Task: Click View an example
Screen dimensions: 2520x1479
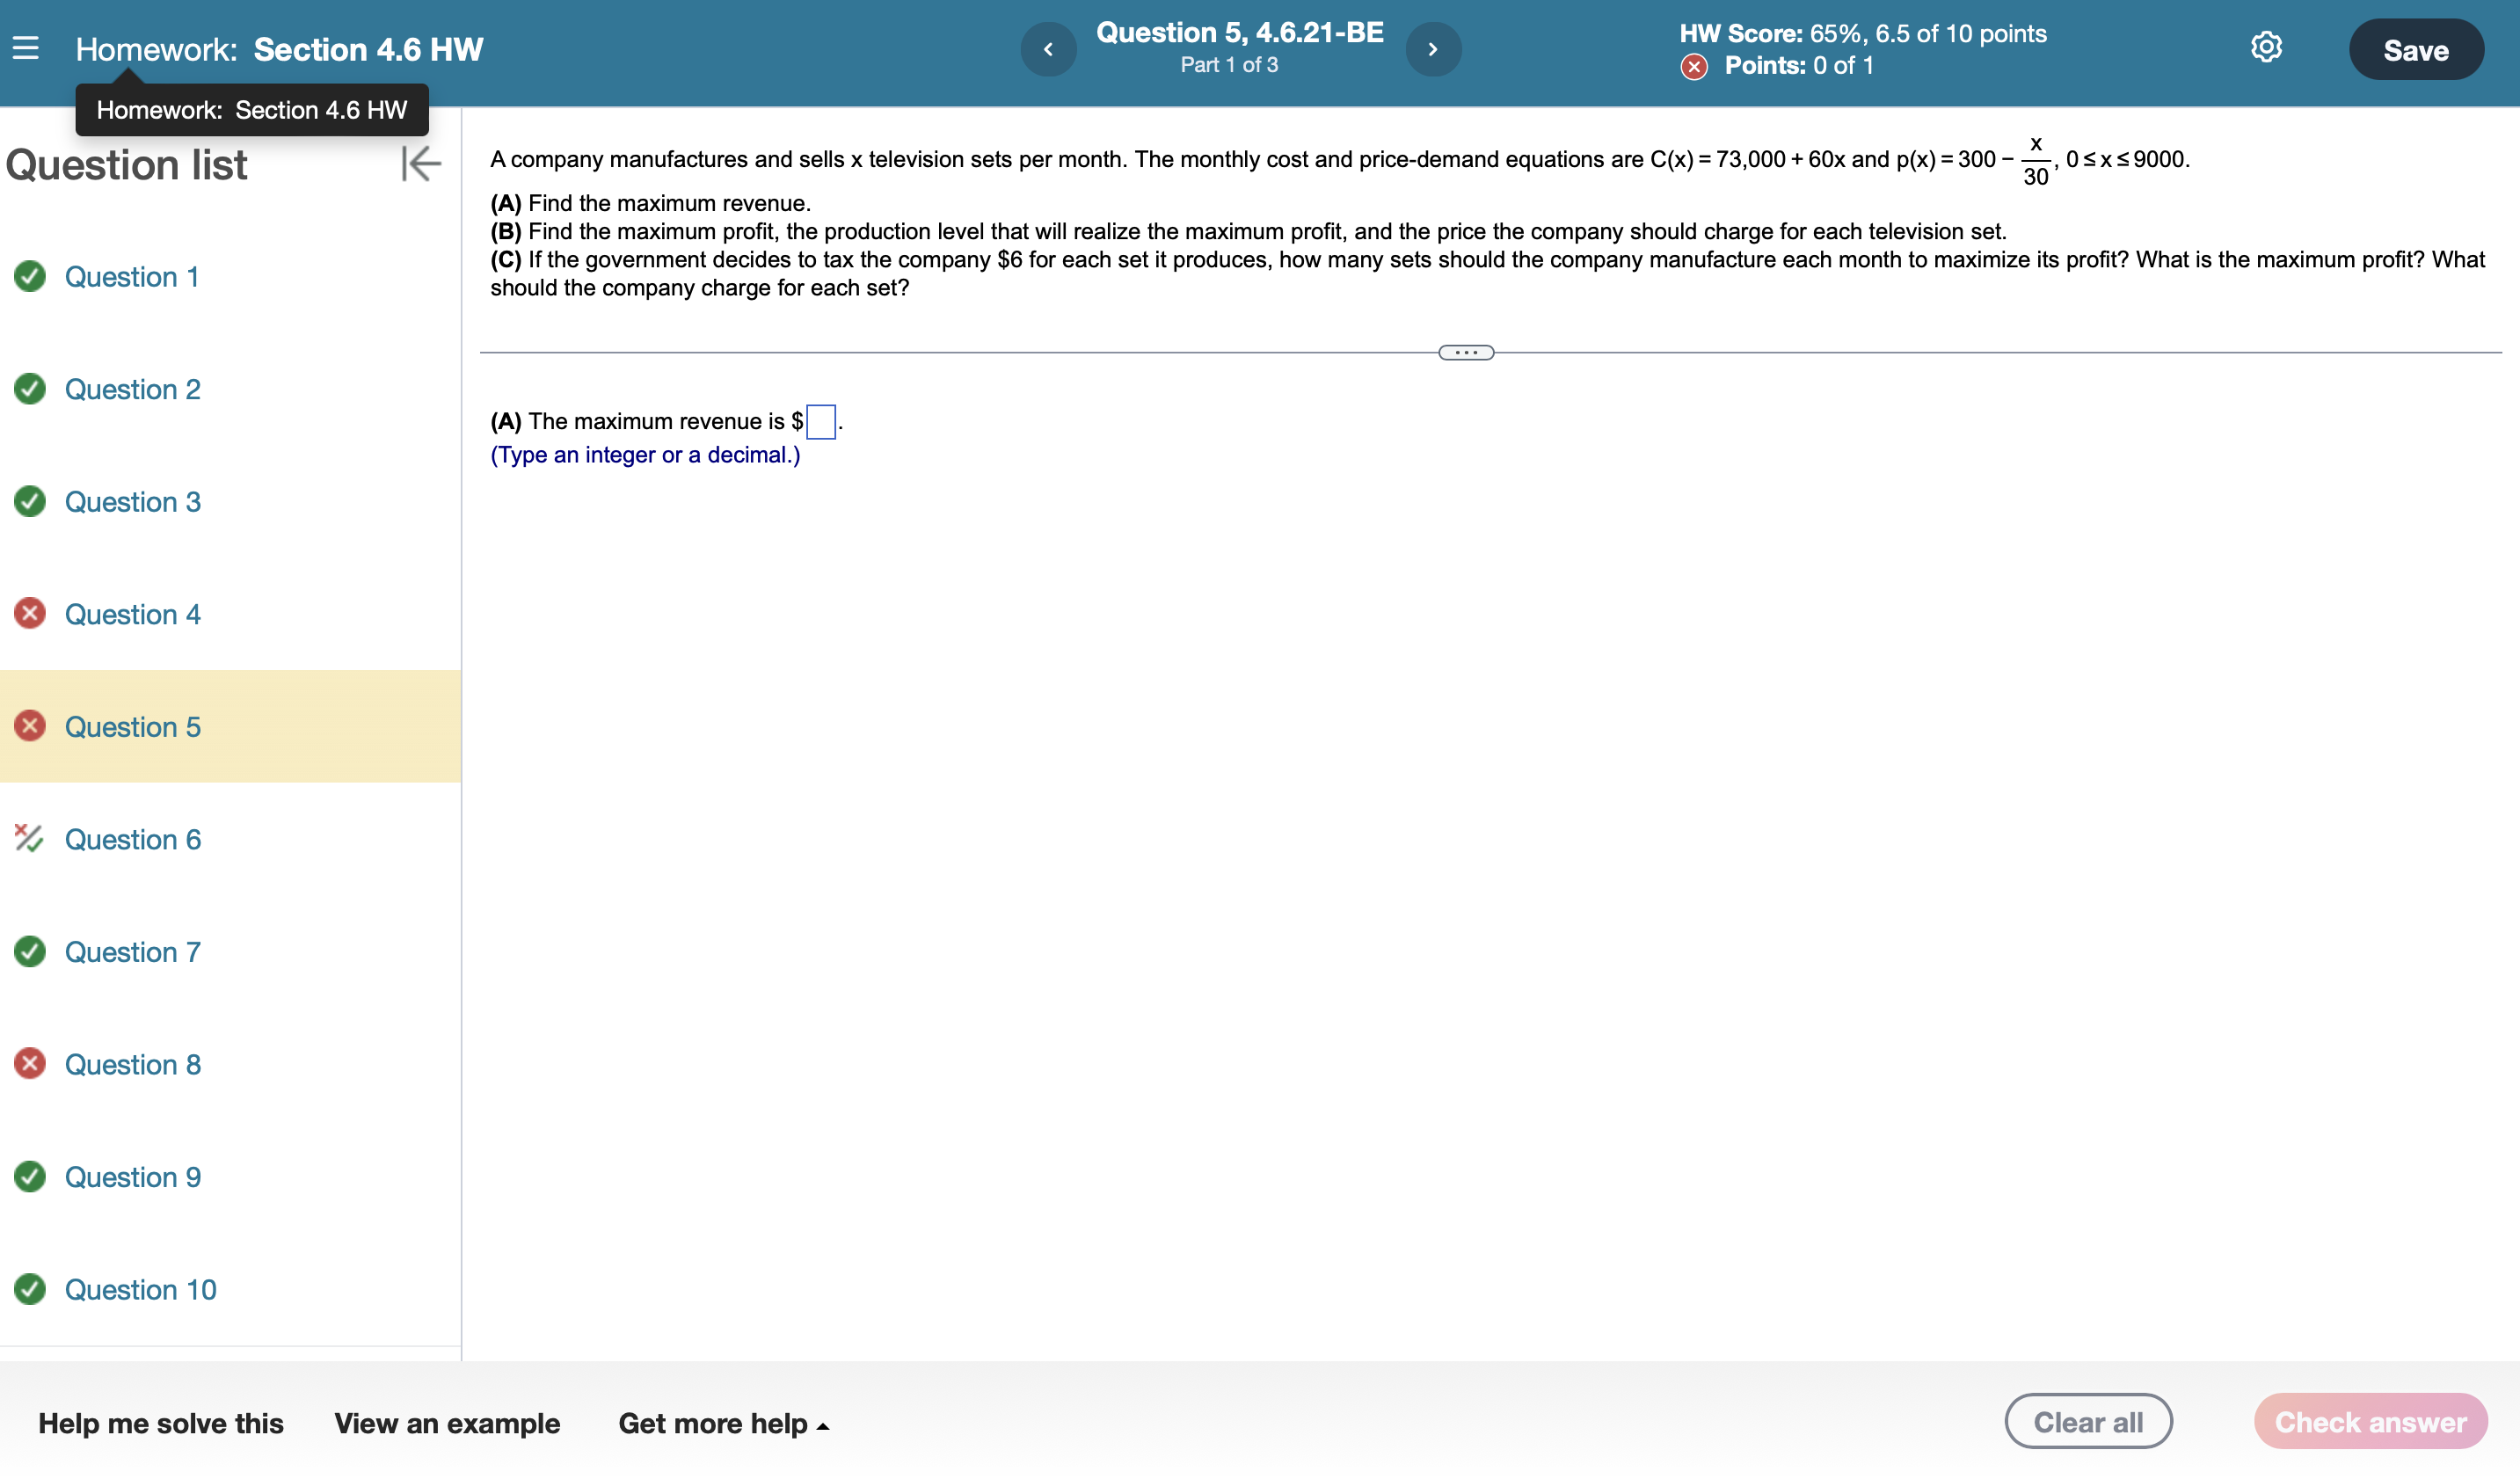Action: pyautogui.click(x=447, y=1423)
